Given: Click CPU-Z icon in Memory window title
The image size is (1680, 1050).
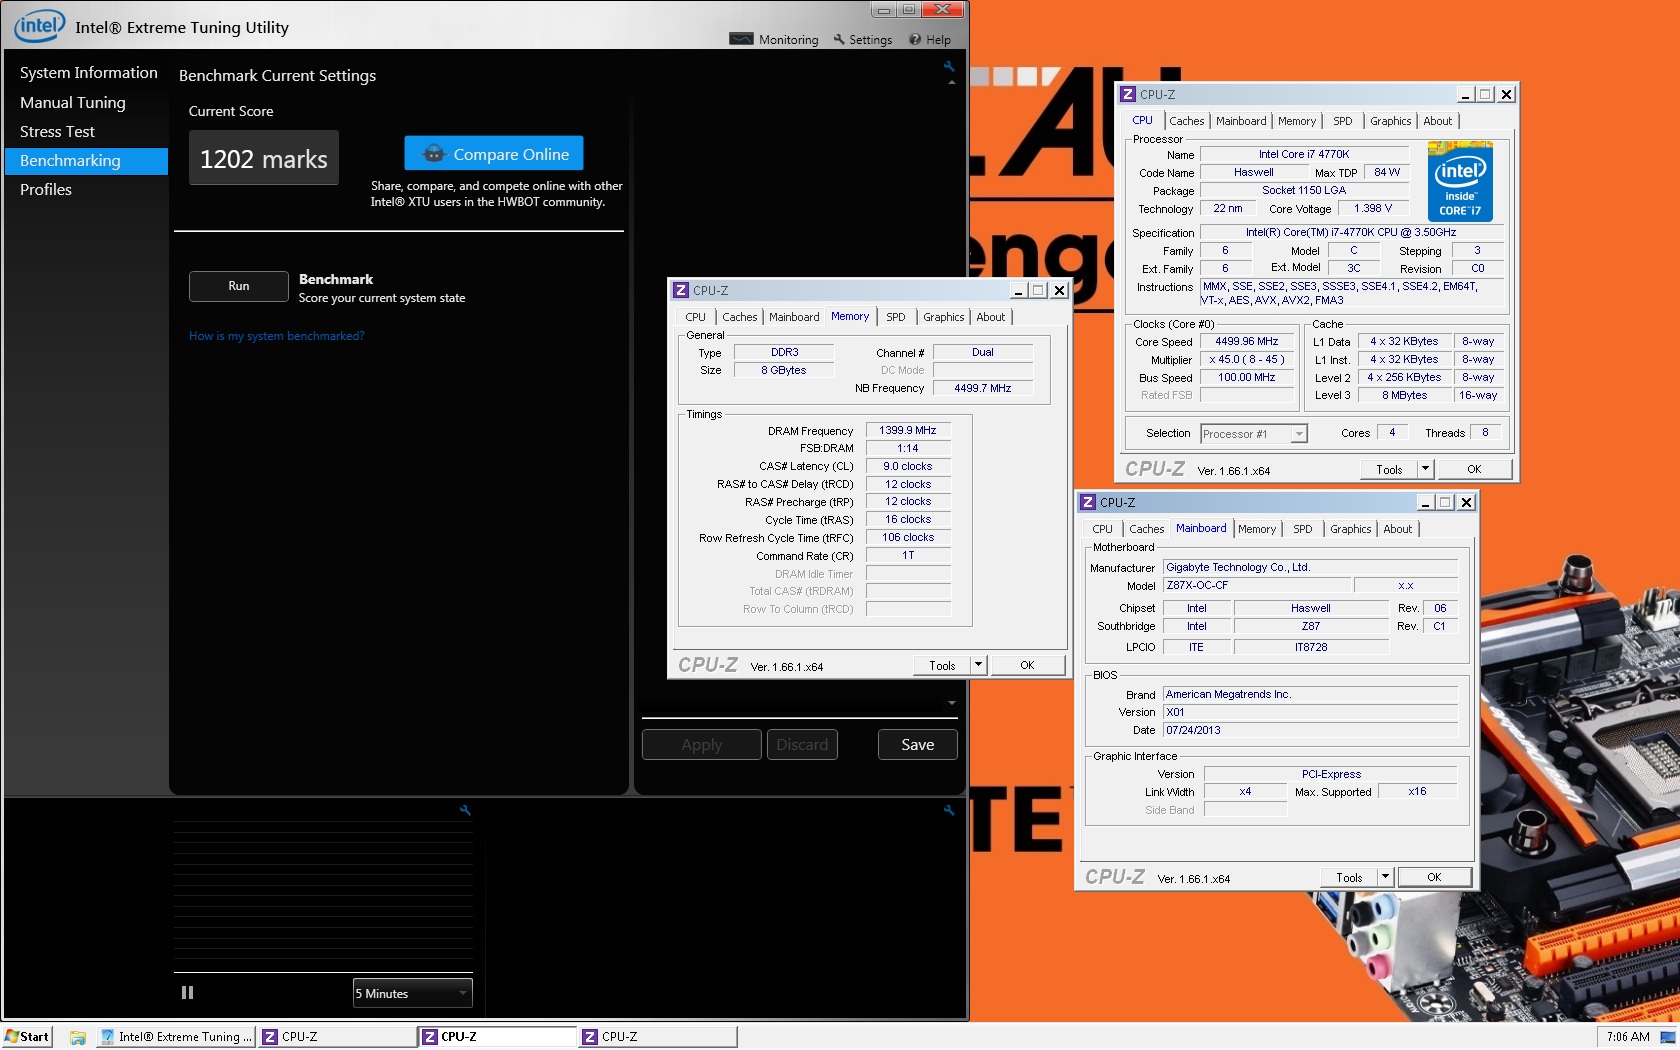Looking at the screenshot, I should tap(681, 290).
